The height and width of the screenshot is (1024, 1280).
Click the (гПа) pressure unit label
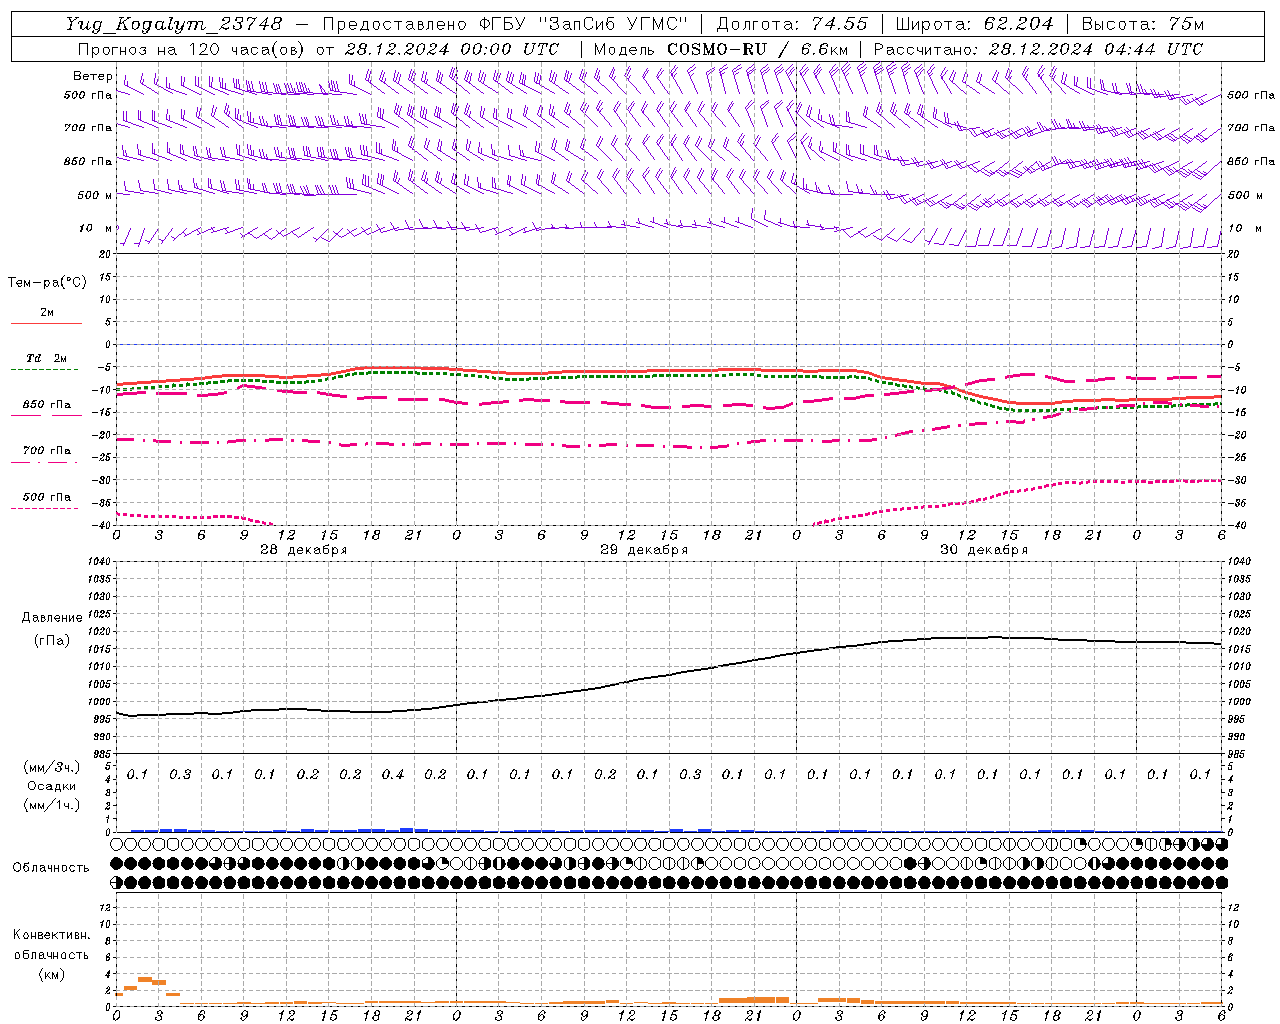(x=52, y=641)
